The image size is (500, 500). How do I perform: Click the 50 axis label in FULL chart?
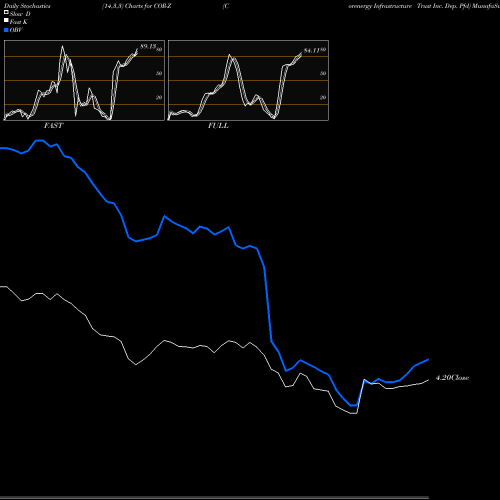323,73
